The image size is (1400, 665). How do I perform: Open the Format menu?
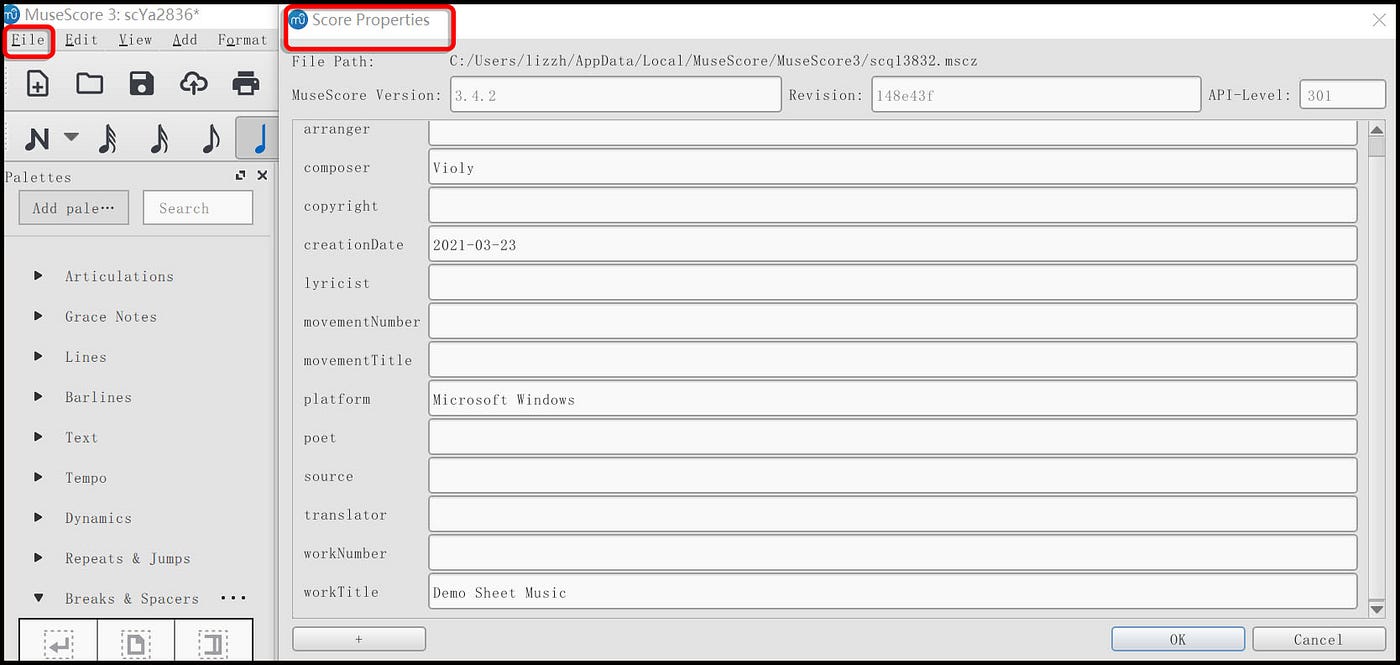tap(242, 40)
